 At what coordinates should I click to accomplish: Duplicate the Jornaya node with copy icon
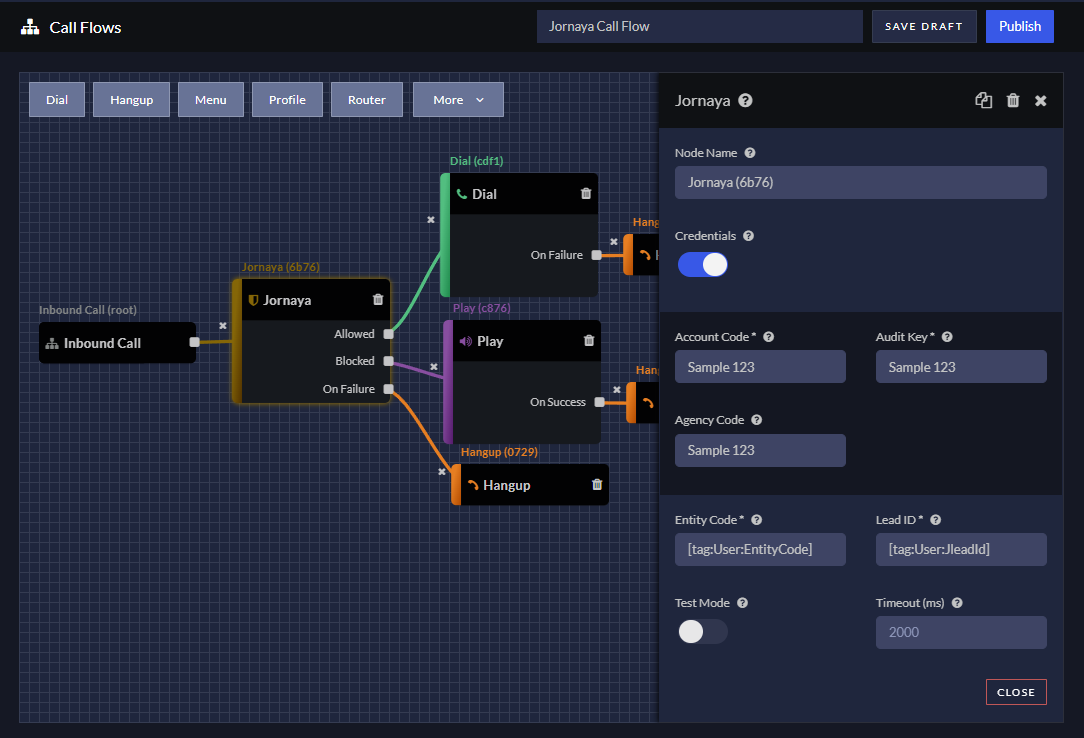(984, 100)
